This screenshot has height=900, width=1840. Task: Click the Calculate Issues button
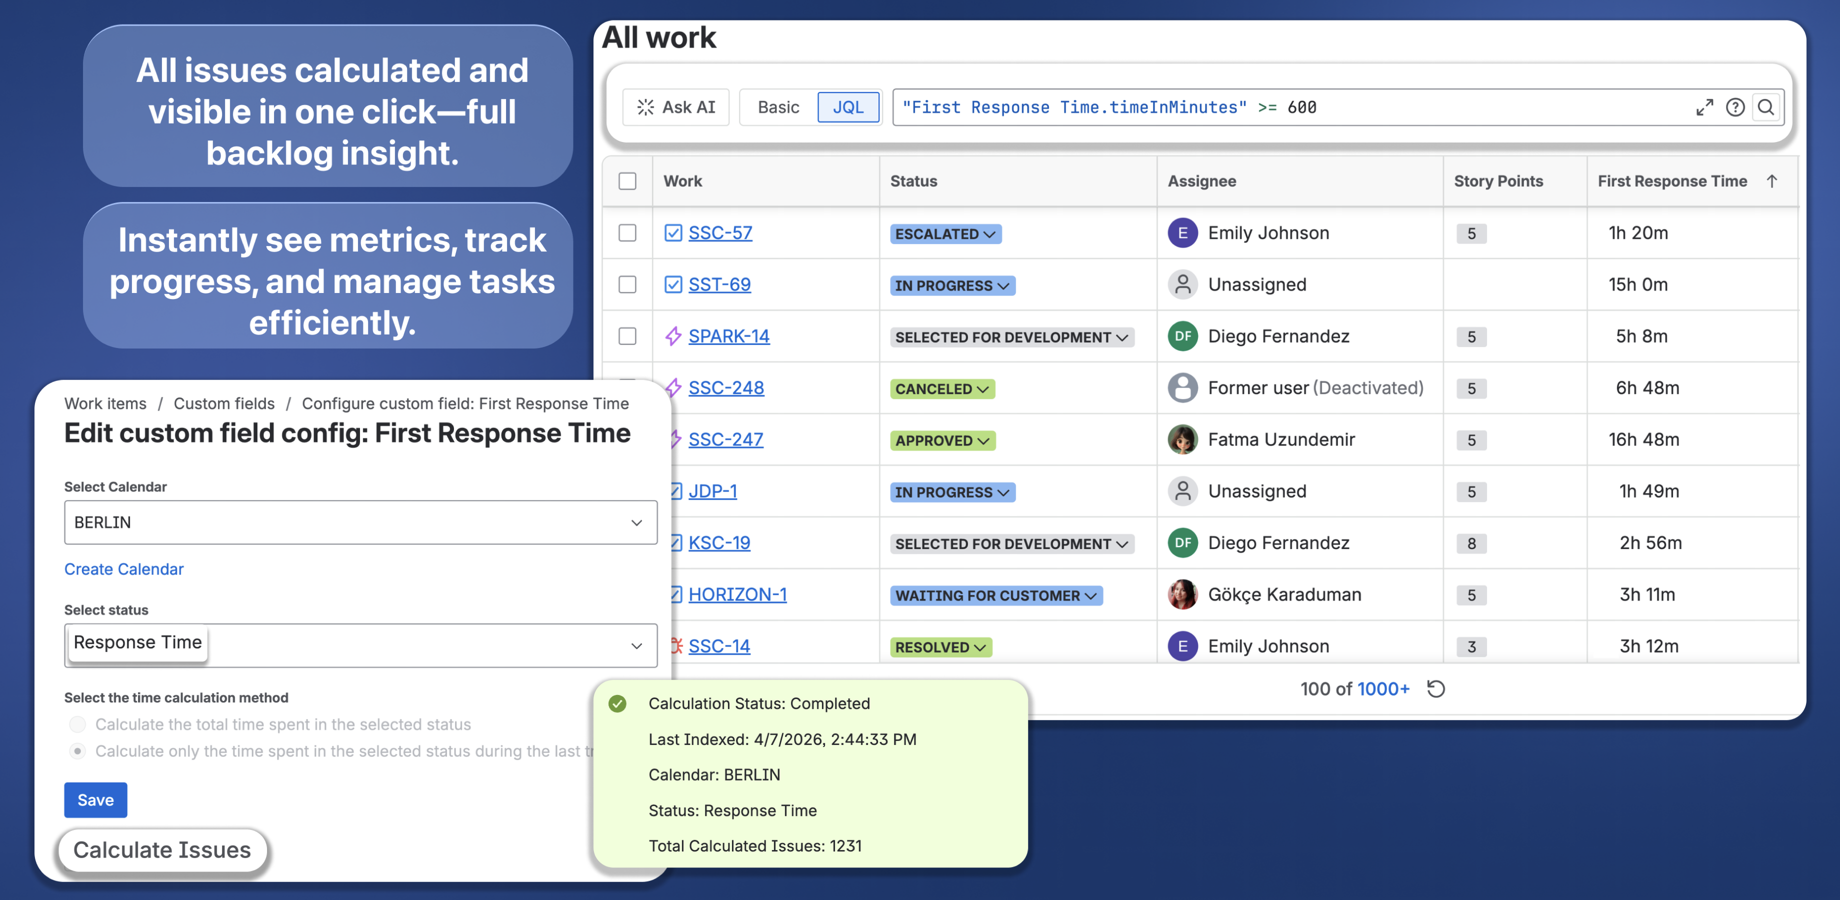pyautogui.click(x=162, y=850)
